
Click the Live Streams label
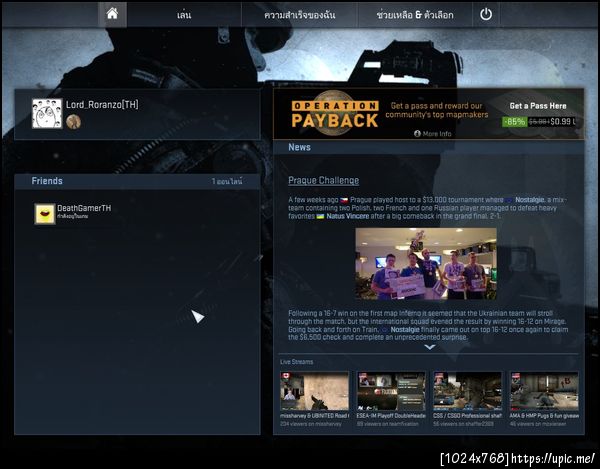[x=296, y=362]
